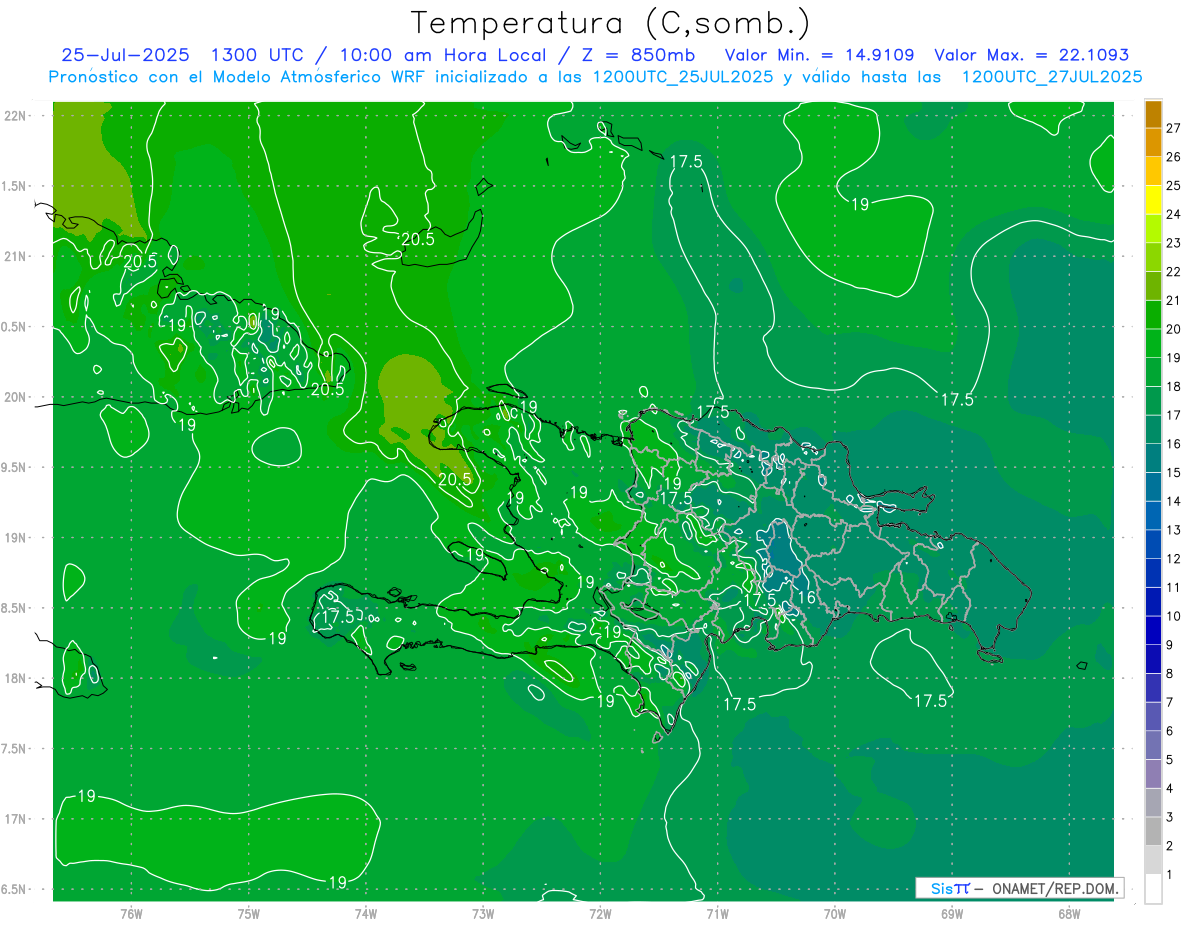The height and width of the screenshot is (927, 1200).
Task: Select '1200UTC_27JUL2025' valid-until time
Action: pyautogui.click(x=1052, y=77)
